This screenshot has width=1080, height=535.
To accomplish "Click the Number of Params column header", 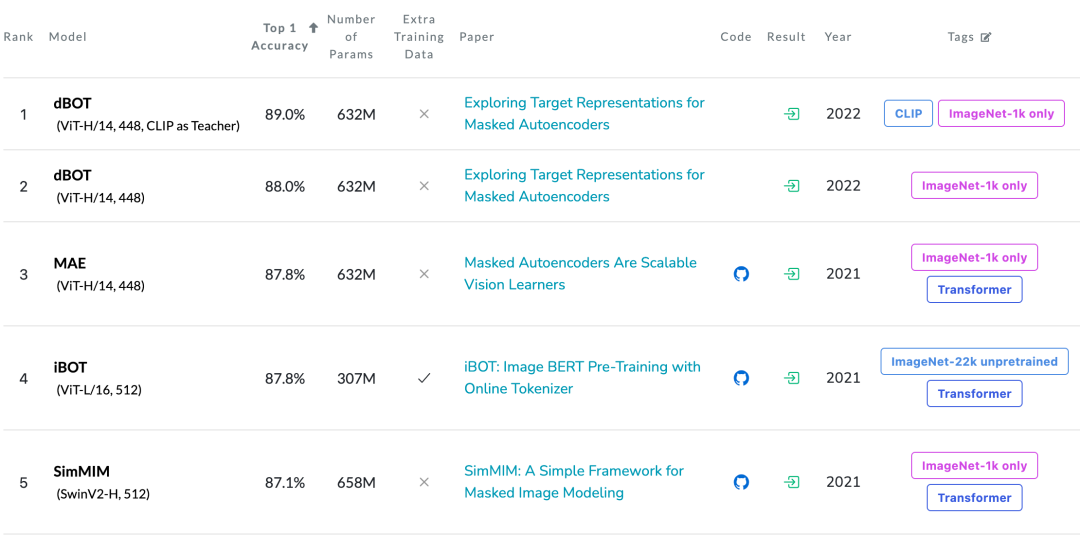I will [352, 37].
